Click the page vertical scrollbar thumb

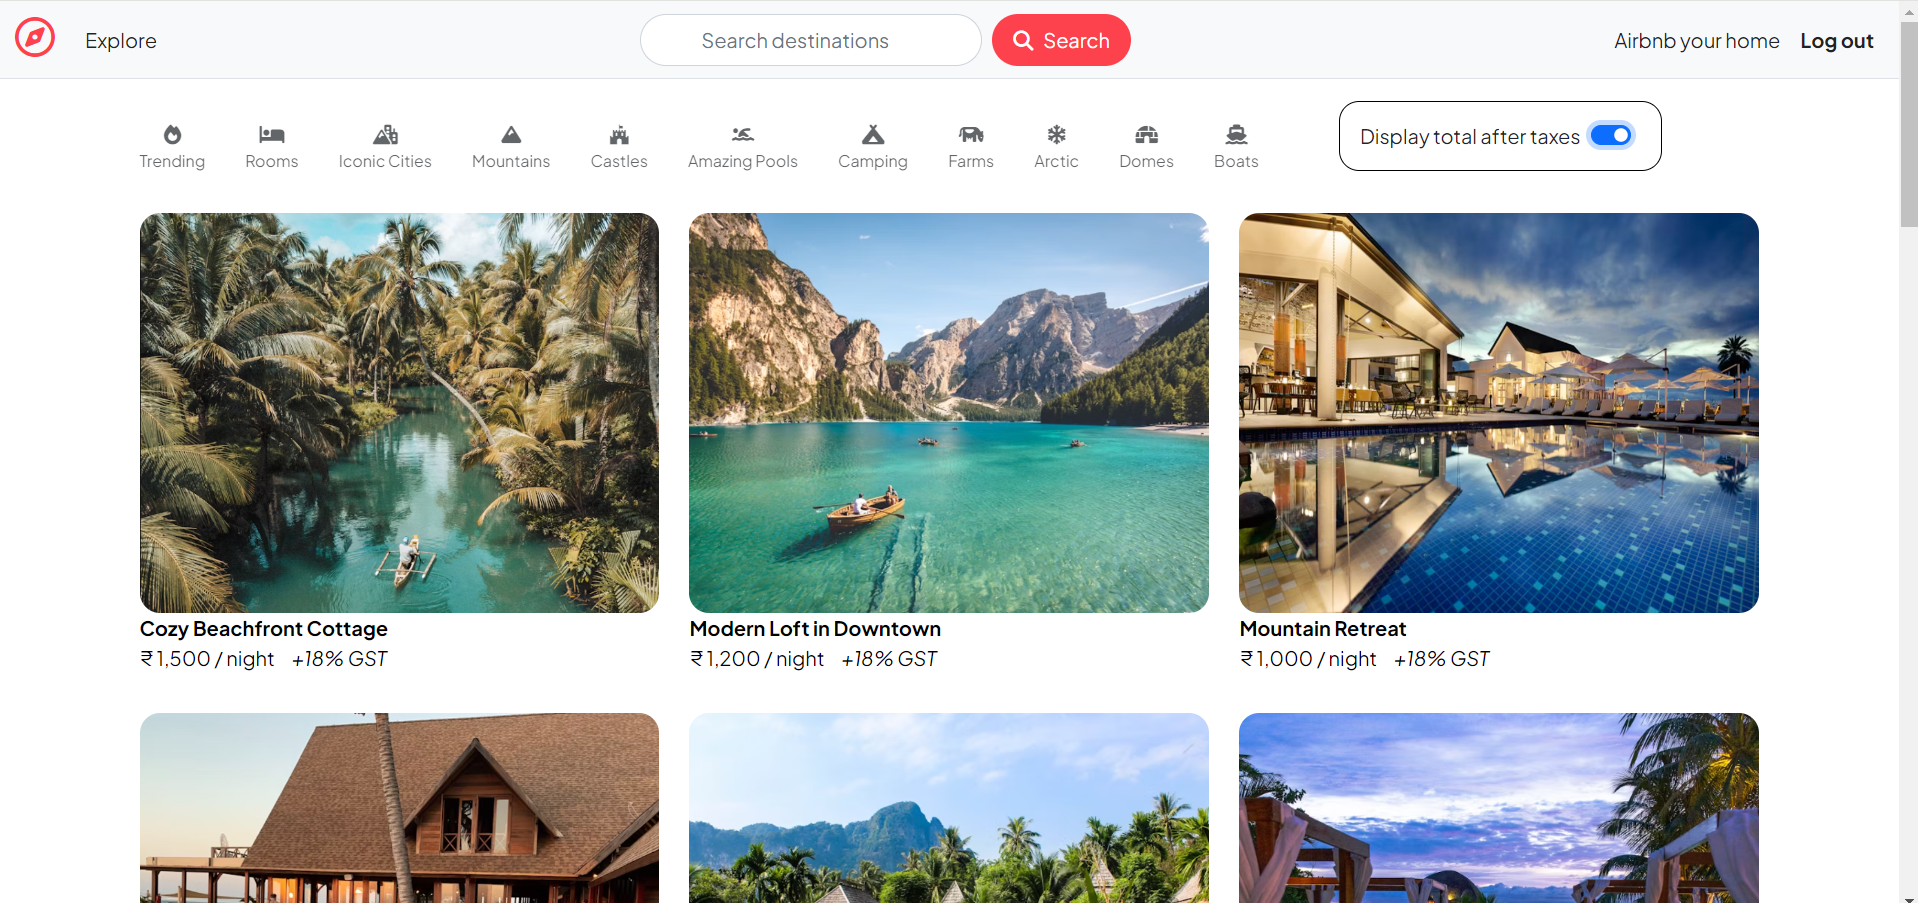pos(1908,120)
